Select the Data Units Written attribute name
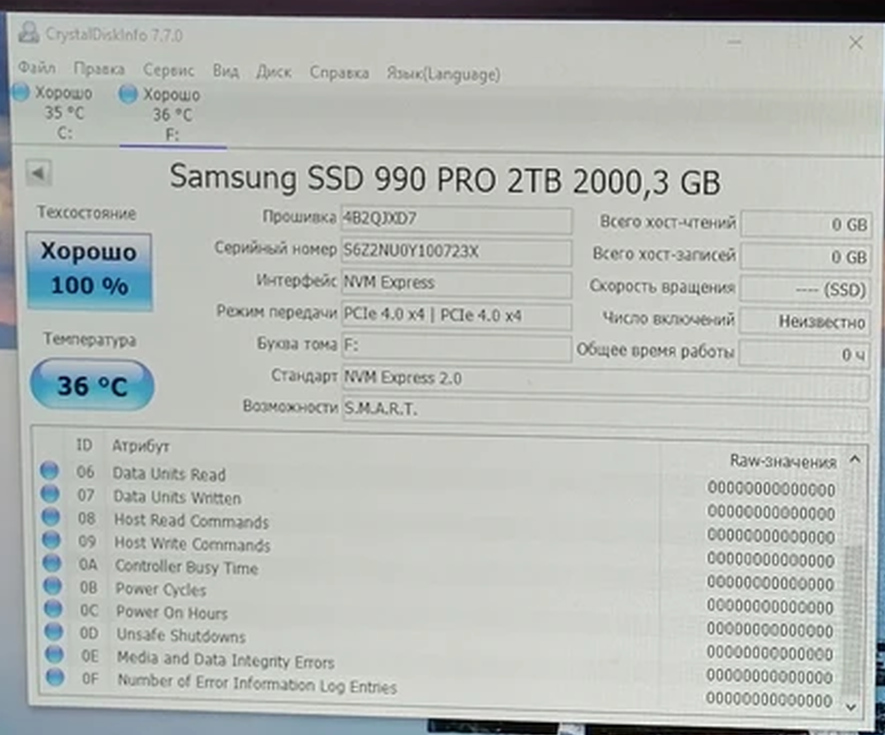 177,497
